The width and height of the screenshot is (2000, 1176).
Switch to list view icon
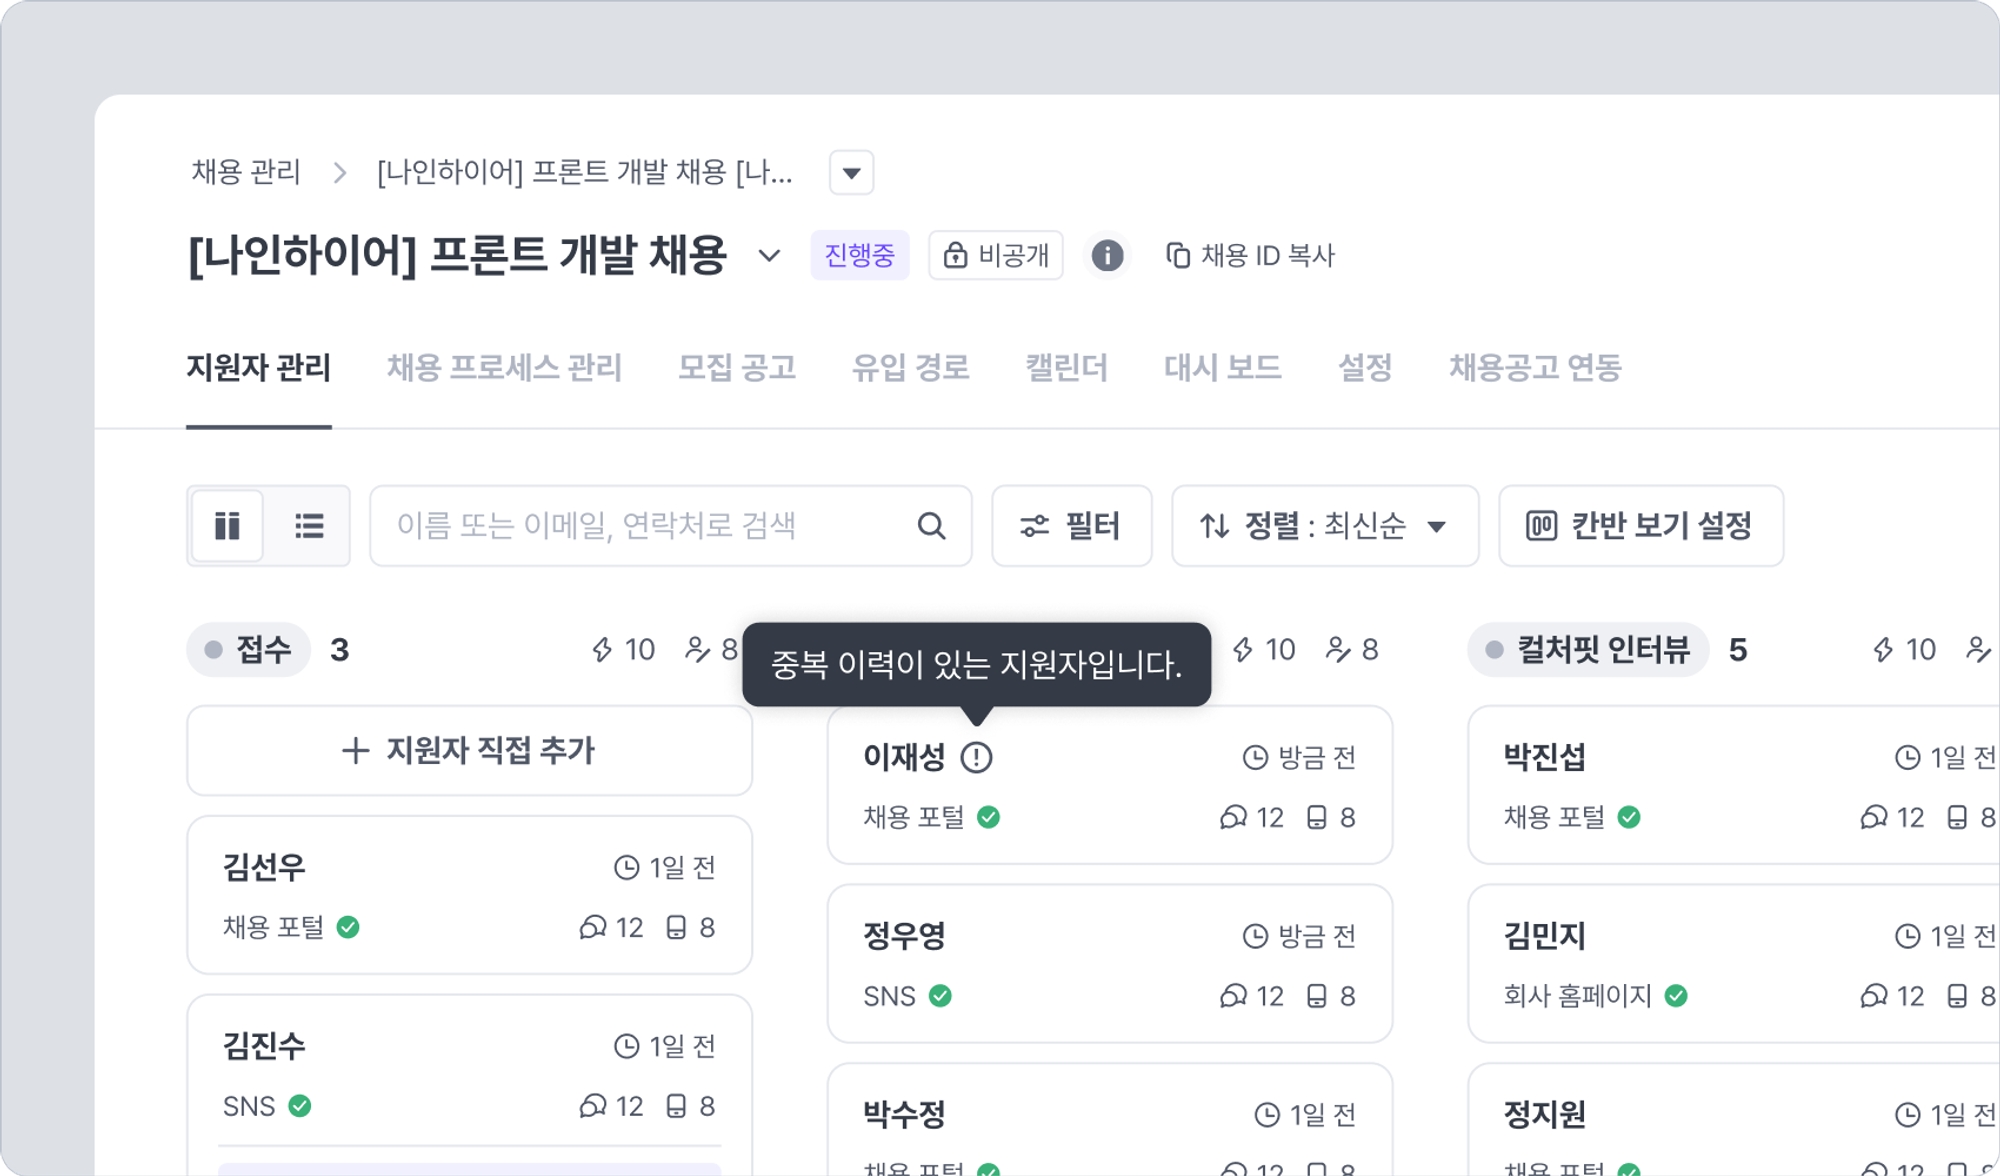pyautogui.click(x=309, y=526)
